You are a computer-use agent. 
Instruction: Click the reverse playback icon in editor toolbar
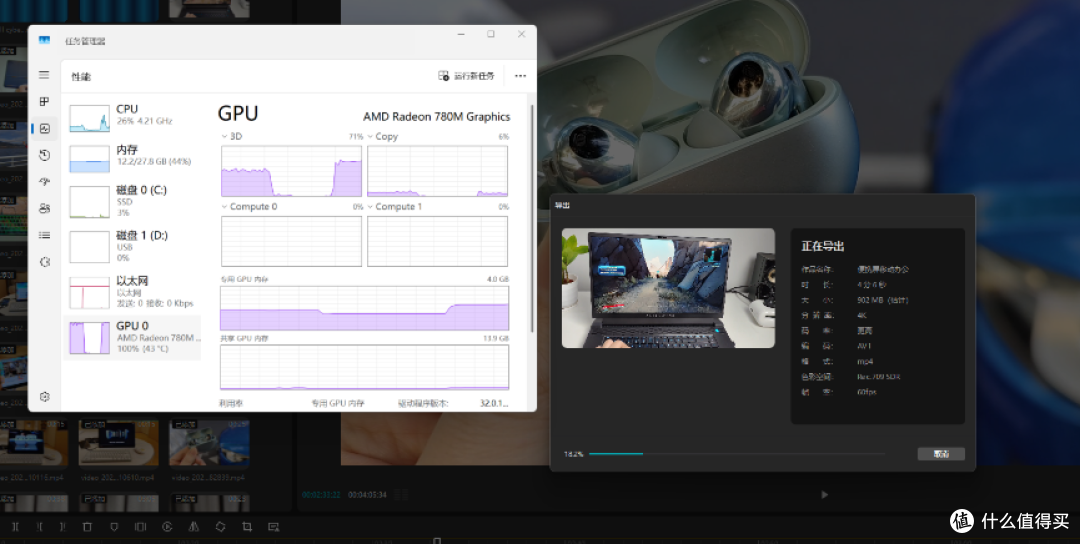167,527
